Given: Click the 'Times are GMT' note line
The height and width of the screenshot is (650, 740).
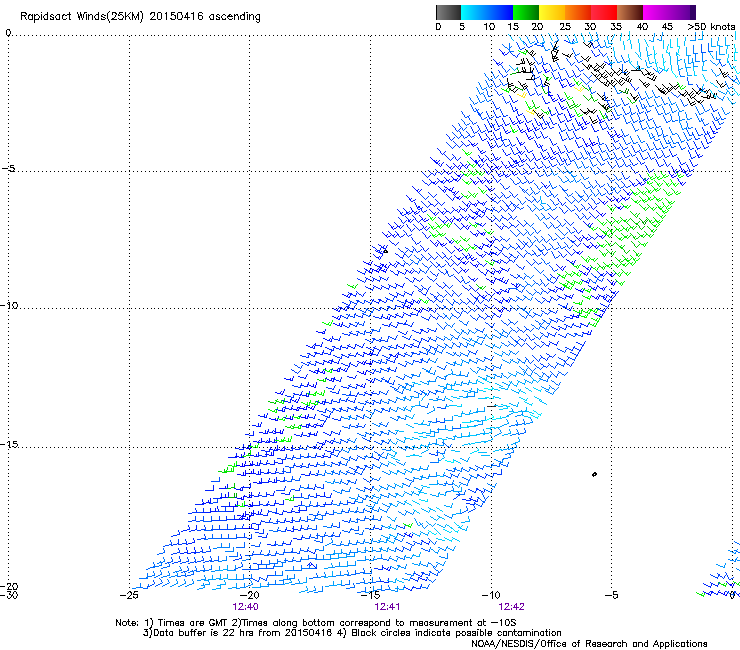Looking at the screenshot, I should coord(315,623).
